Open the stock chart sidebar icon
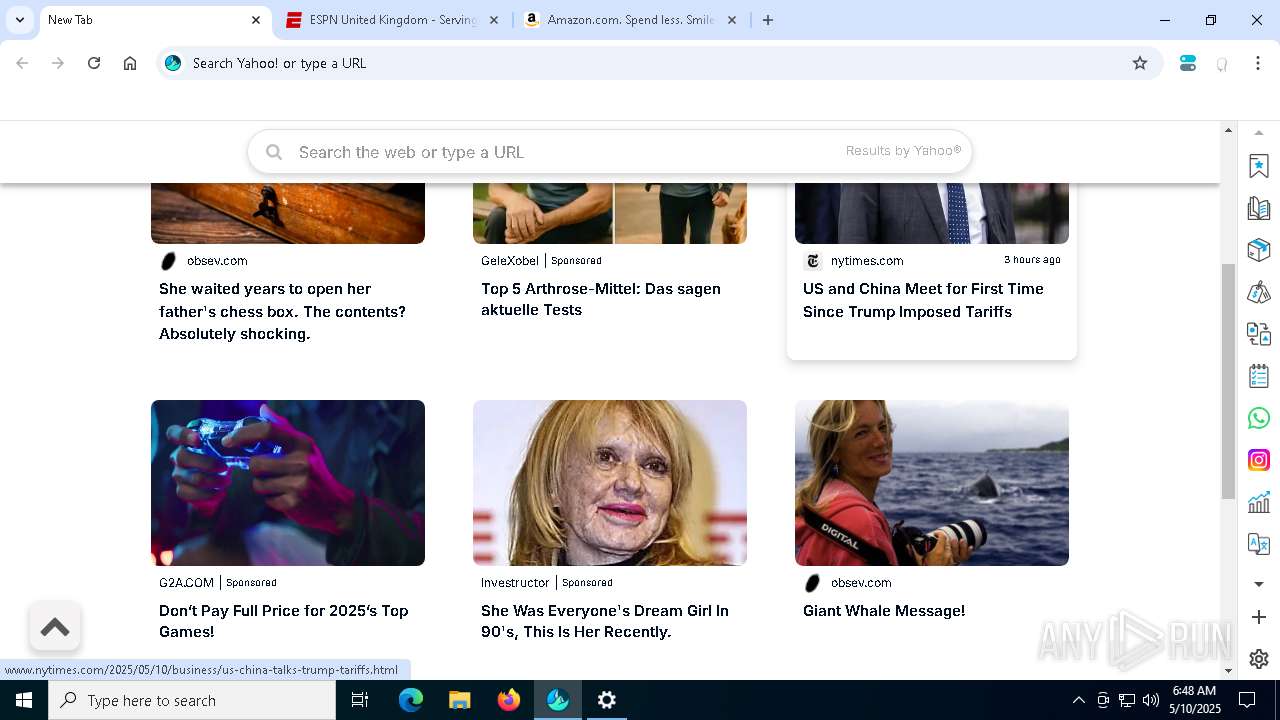1280x720 pixels. [1259, 502]
